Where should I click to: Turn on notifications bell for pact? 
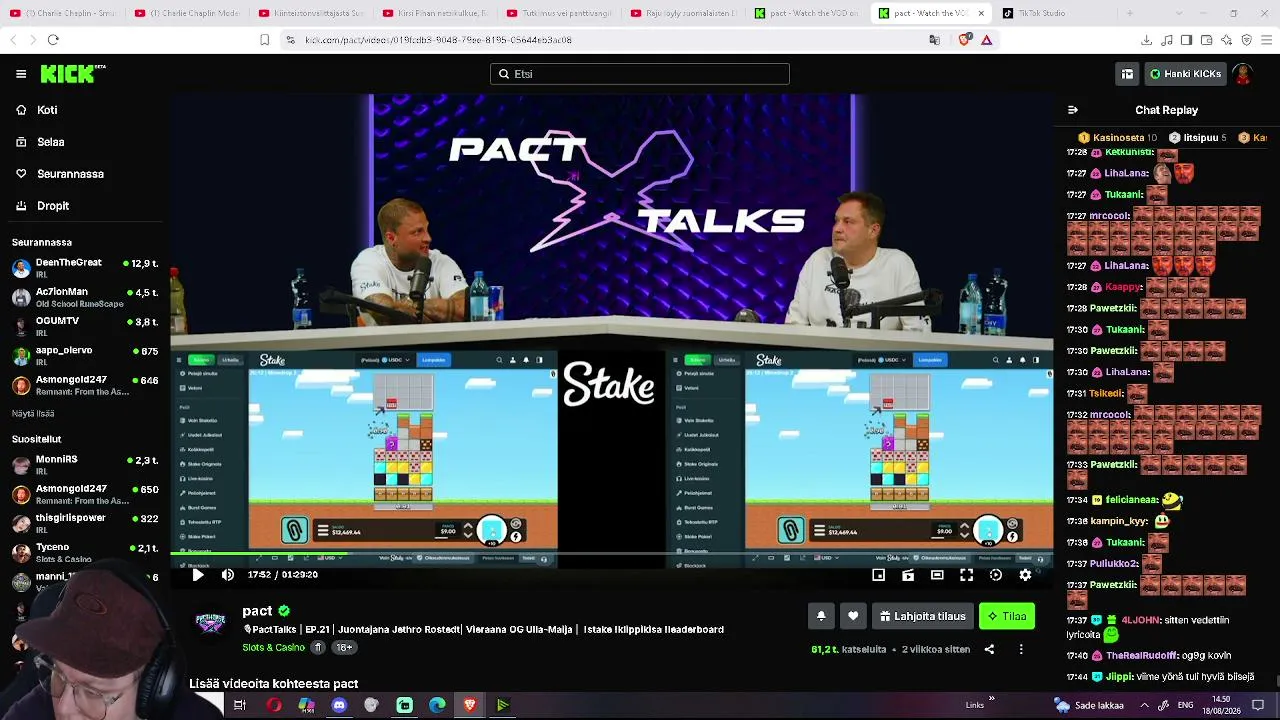(x=821, y=616)
